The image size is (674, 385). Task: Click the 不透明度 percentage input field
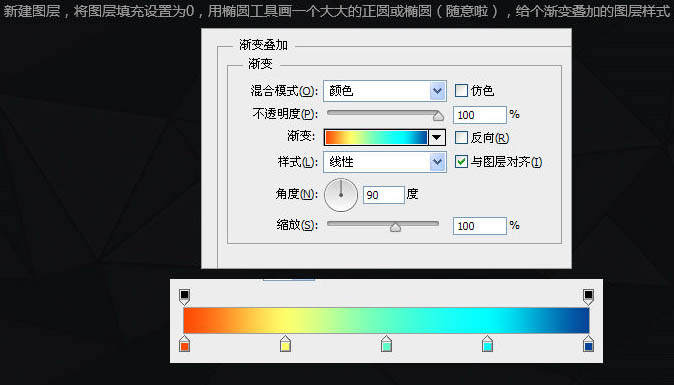480,115
